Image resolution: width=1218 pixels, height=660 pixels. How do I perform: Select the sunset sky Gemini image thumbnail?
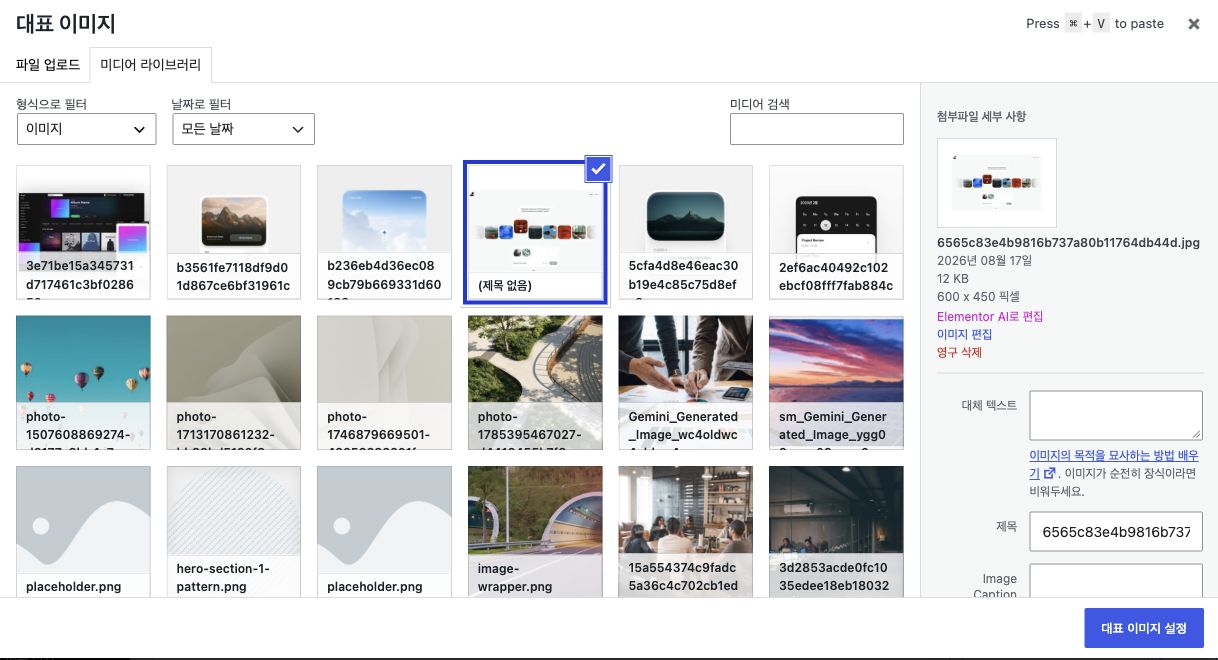click(836, 383)
